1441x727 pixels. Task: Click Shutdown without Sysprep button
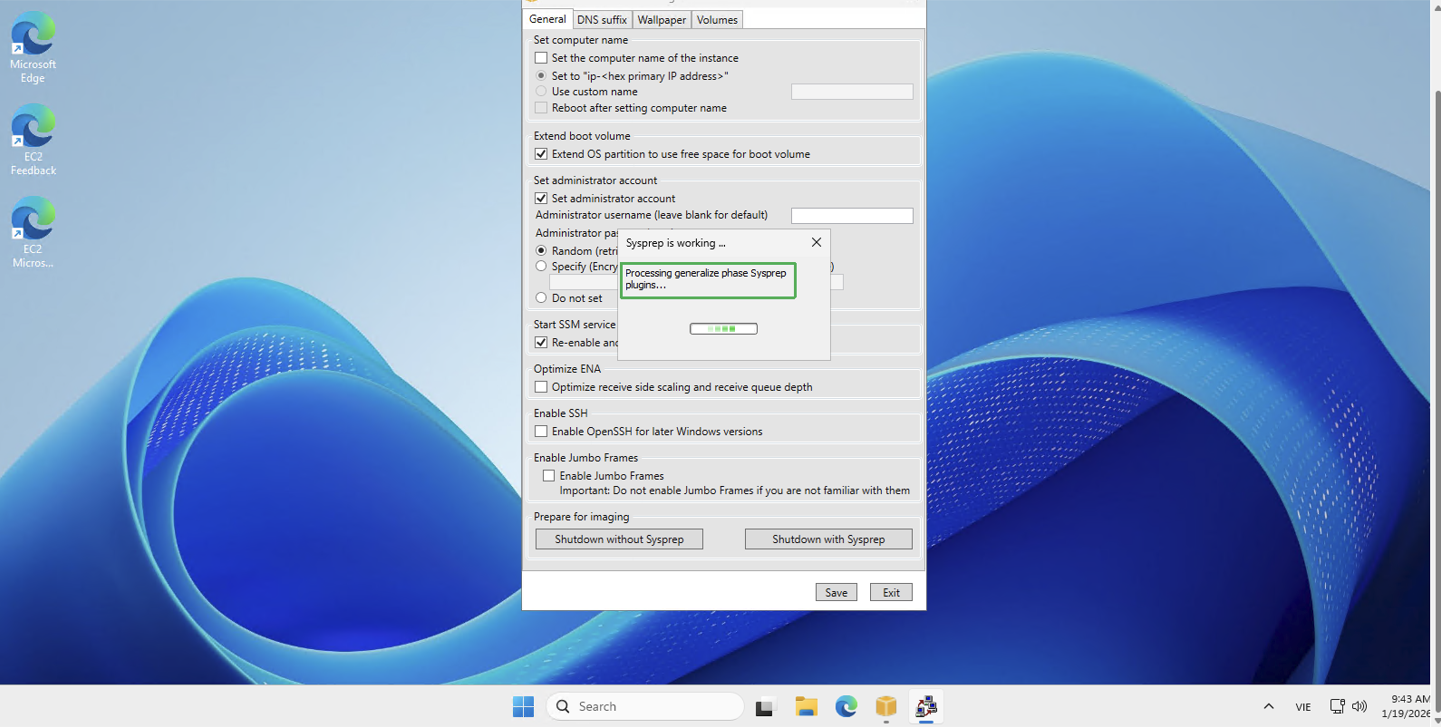pyautogui.click(x=619, y=539)
